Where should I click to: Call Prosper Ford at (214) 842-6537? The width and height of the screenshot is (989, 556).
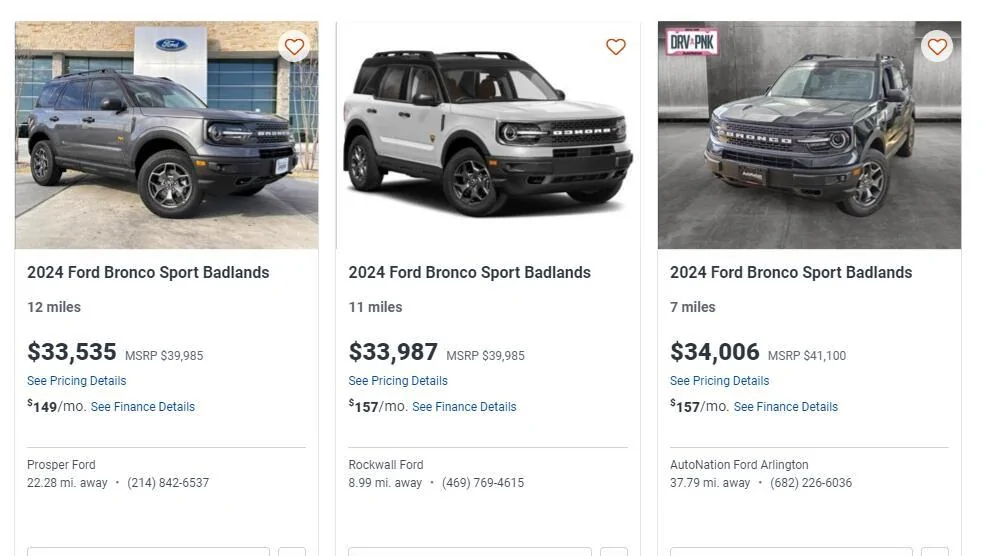(x=168, y=483)
